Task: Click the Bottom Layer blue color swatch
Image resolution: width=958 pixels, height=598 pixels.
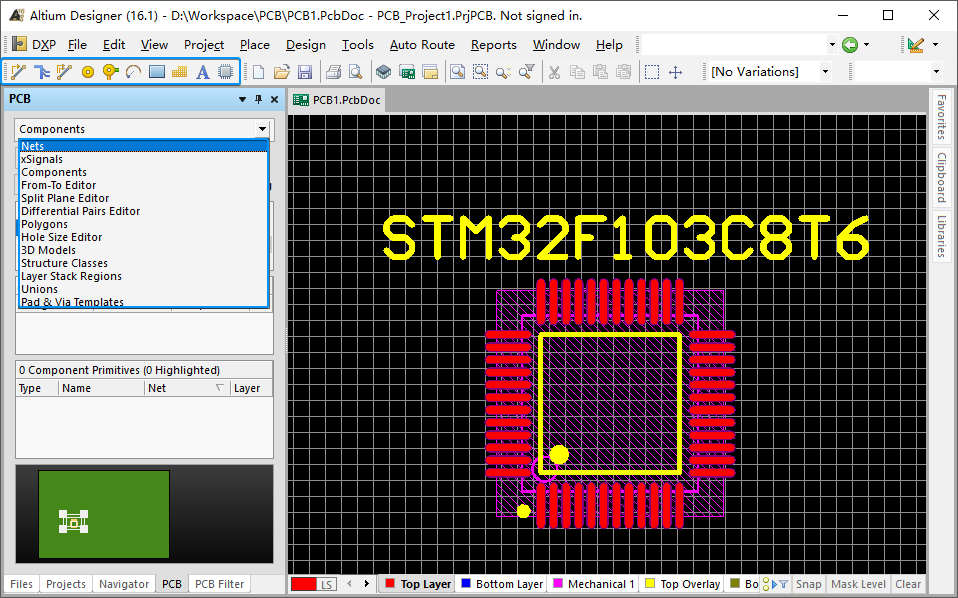Action: pos(466,583)
